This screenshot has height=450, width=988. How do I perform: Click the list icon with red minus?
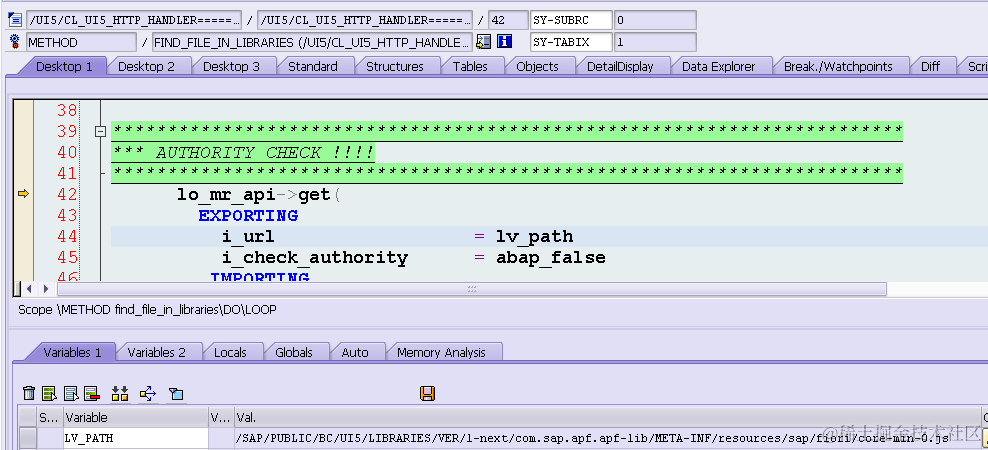[x=93, y=394]
